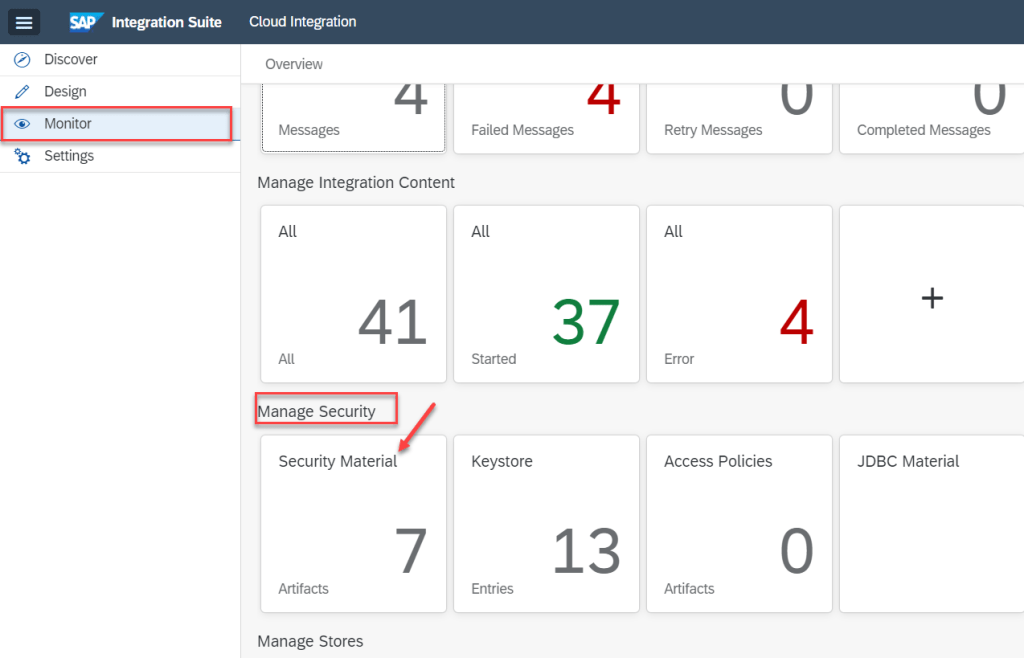Viewport: 1024px width, 658px height.
Task: Open the Security Material tile
Action: click(353, 523)
